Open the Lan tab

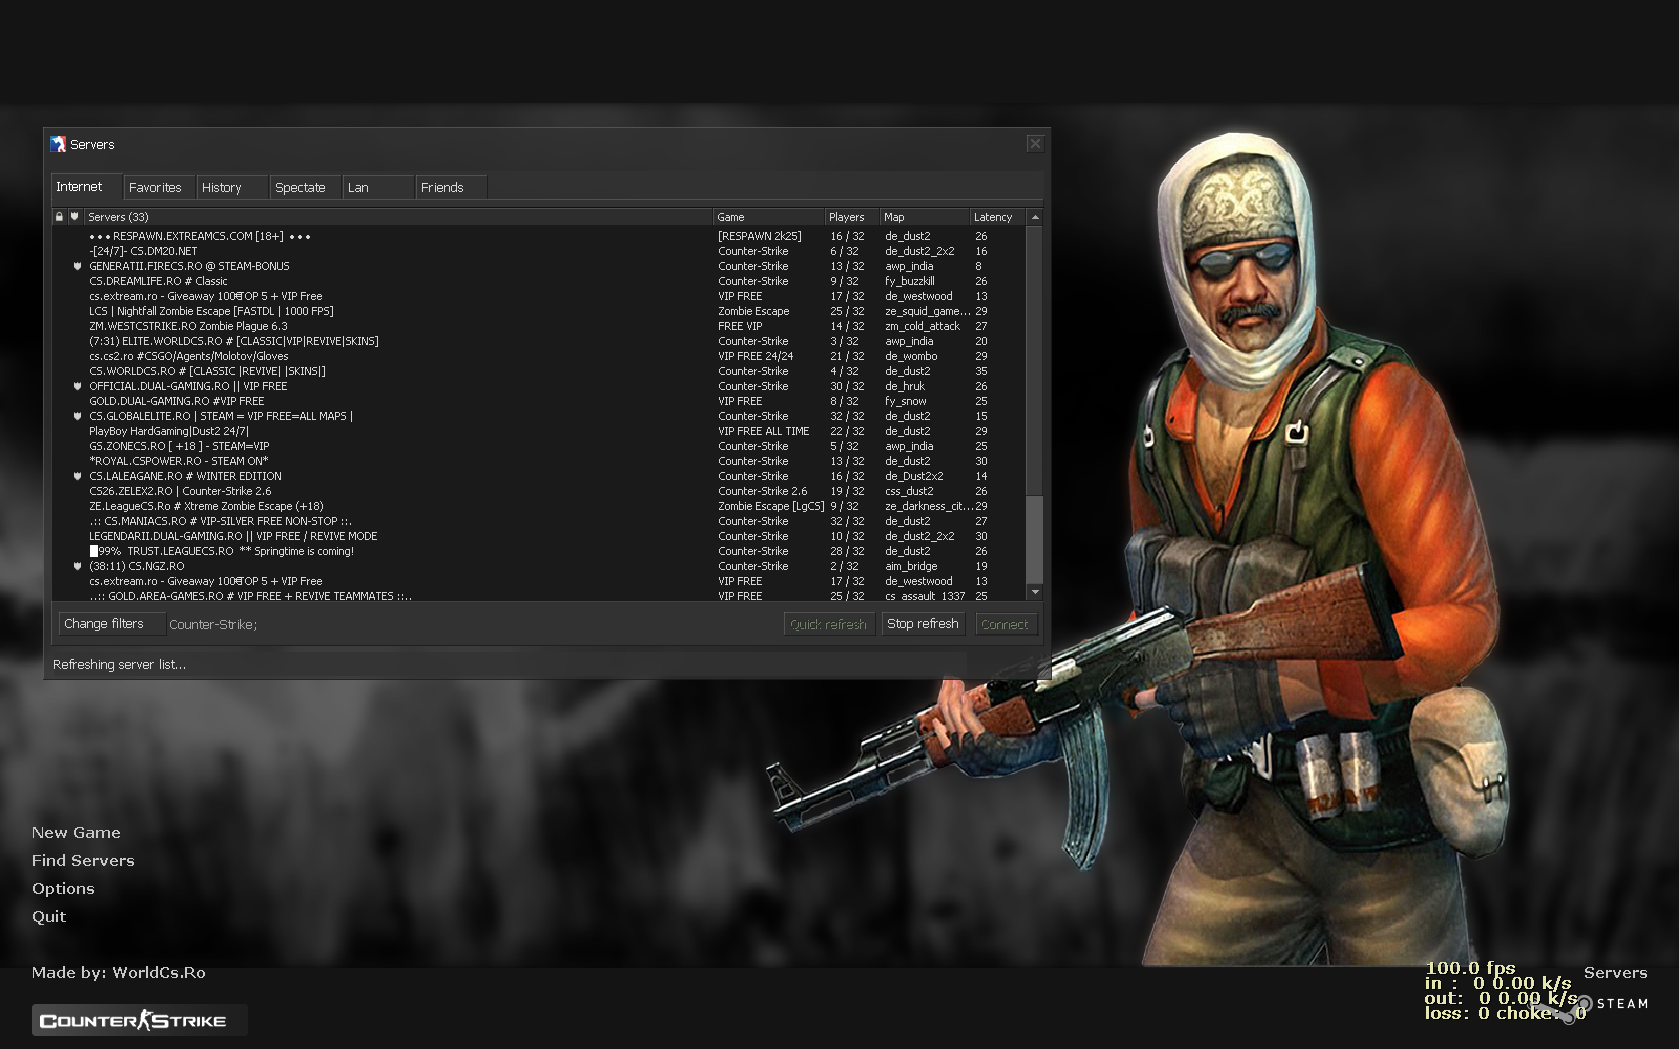point(378,187)
